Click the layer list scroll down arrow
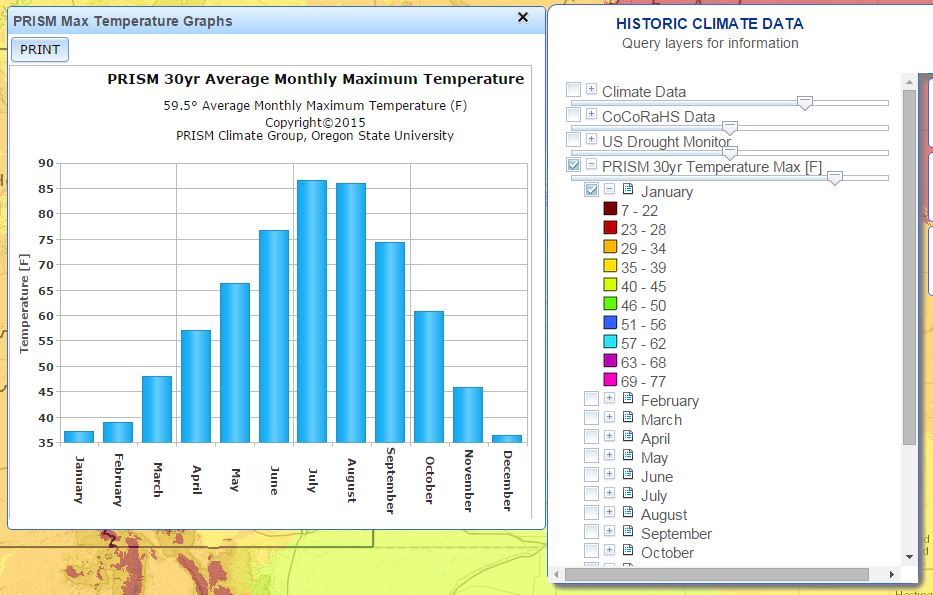Image resolution: width=933 pixels, height=595 pixels. (x=909, y=556)
